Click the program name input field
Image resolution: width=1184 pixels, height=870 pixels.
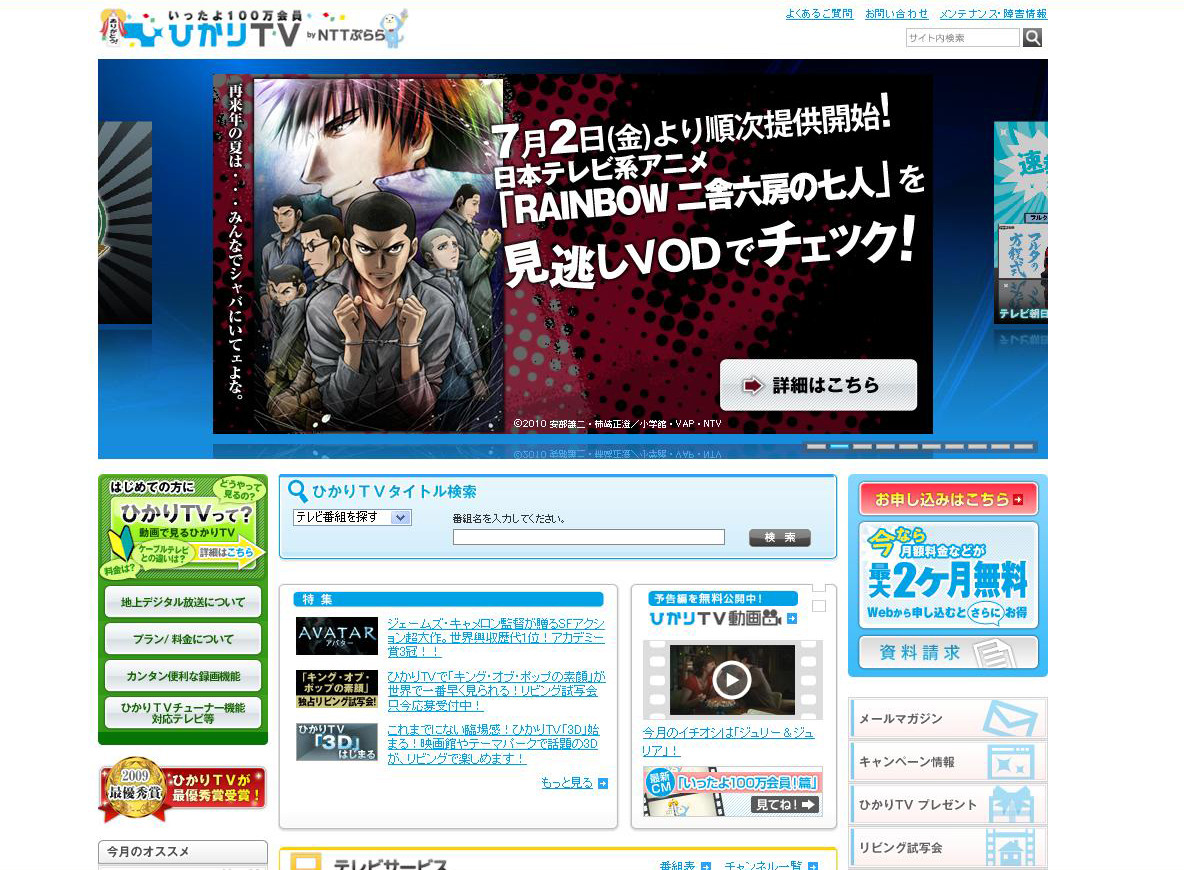589,537
